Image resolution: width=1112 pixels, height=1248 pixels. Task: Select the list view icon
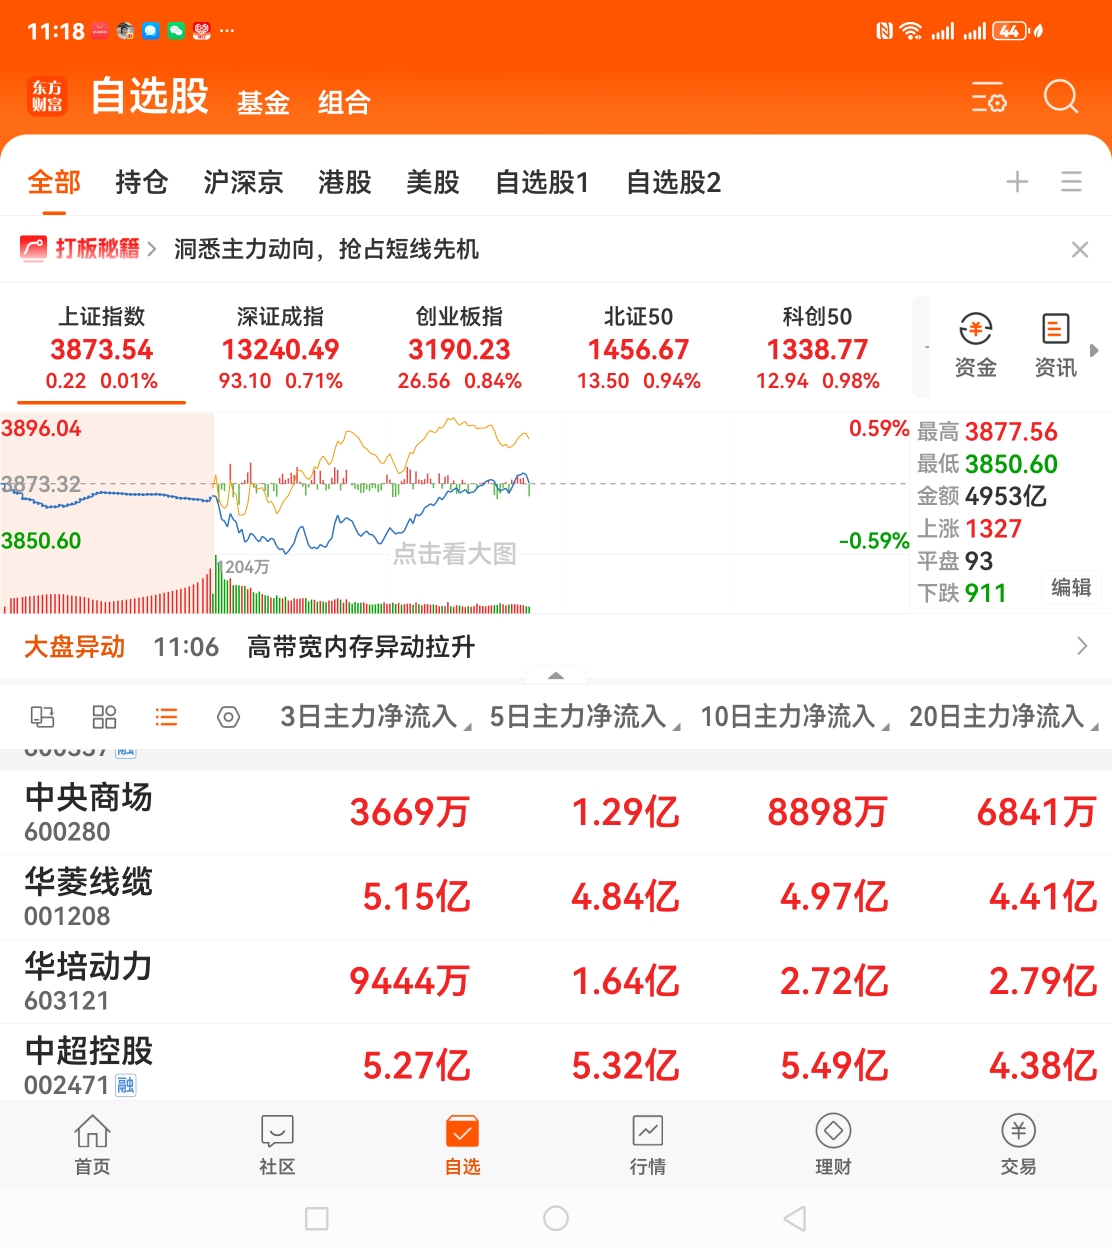(166, 717)
